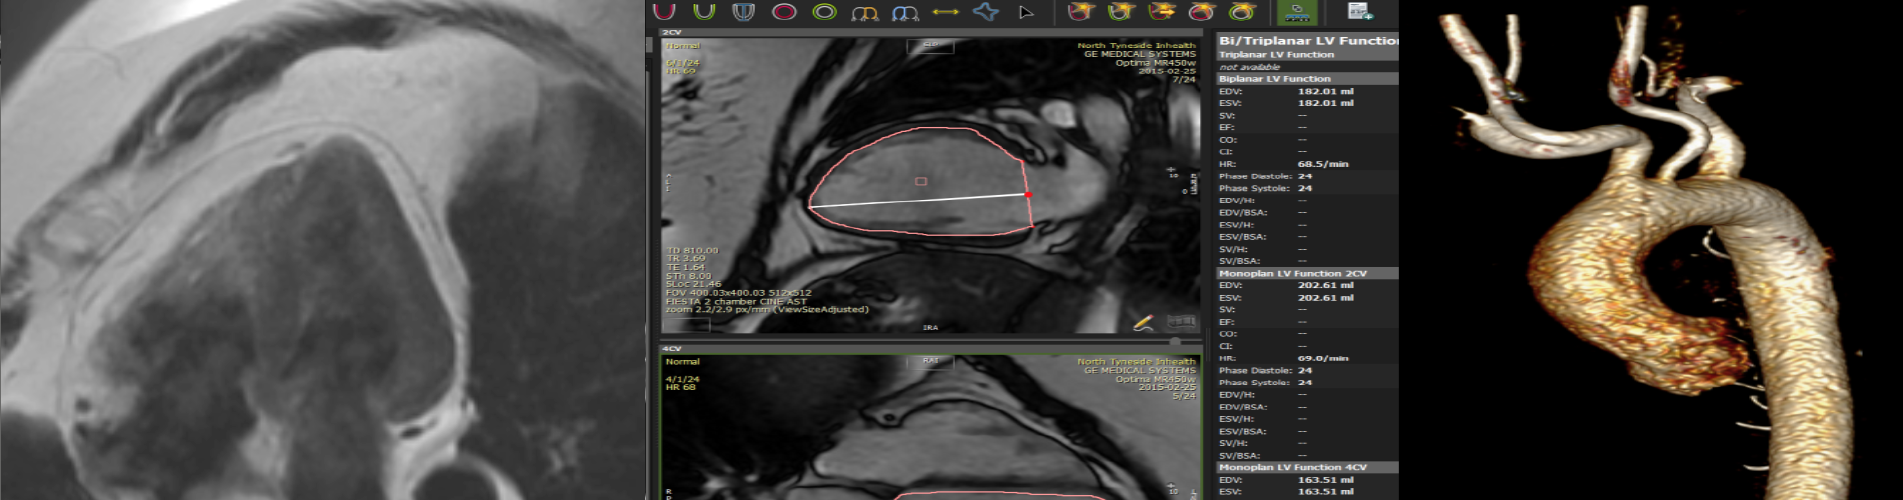This screenshot has width=1903, height=500.
Task: Collapse the Biplanar LV Function section
Action: coord(1275,79)
